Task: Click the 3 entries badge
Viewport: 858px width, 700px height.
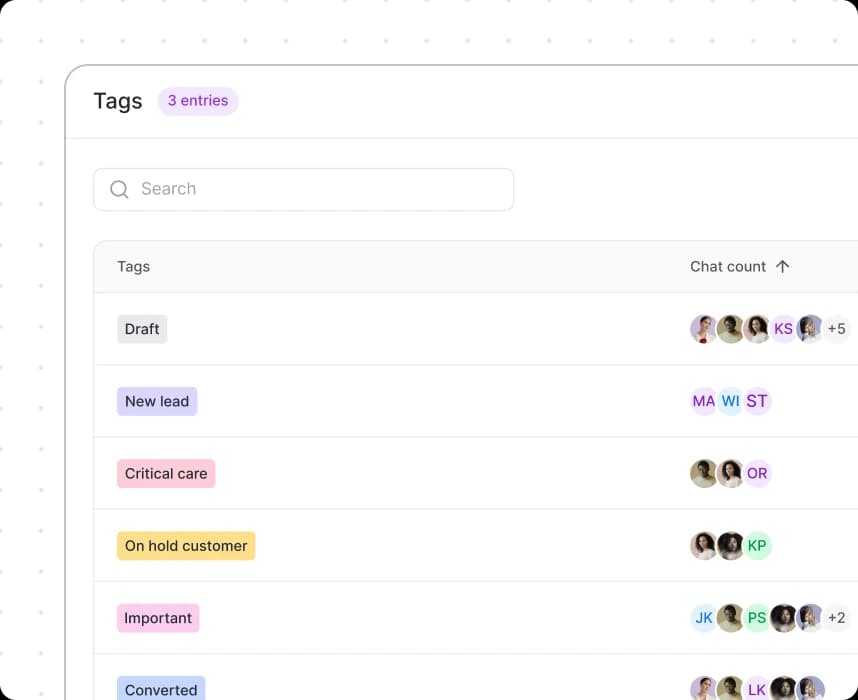Action: click(198, 101)
